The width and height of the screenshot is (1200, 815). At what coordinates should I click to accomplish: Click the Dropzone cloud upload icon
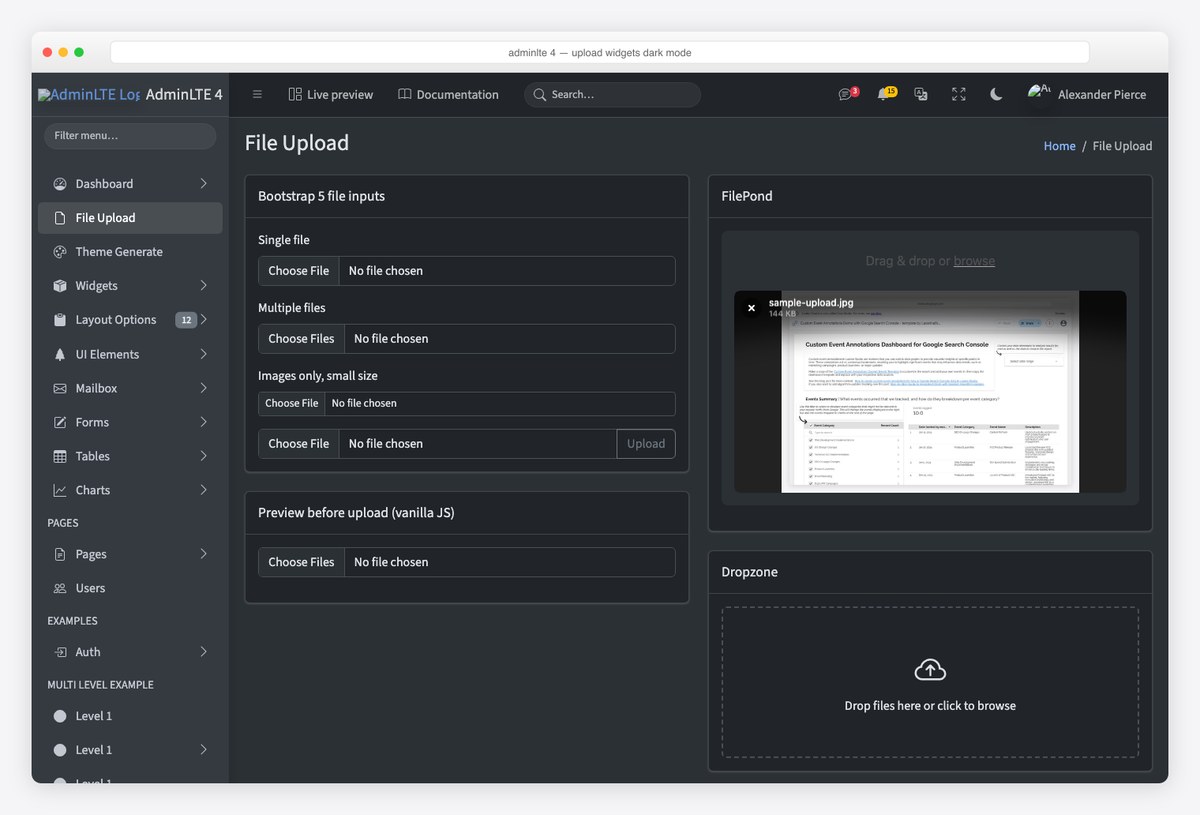tap(930, 669)
